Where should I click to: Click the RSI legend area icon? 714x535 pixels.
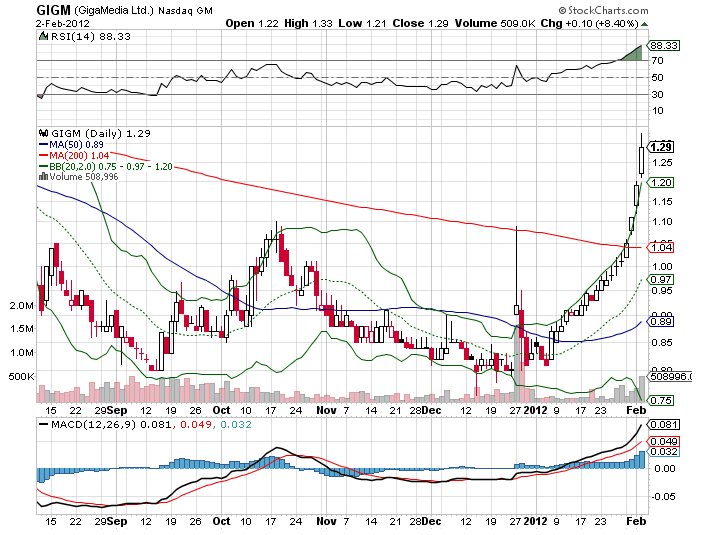(x=43, y=36)
